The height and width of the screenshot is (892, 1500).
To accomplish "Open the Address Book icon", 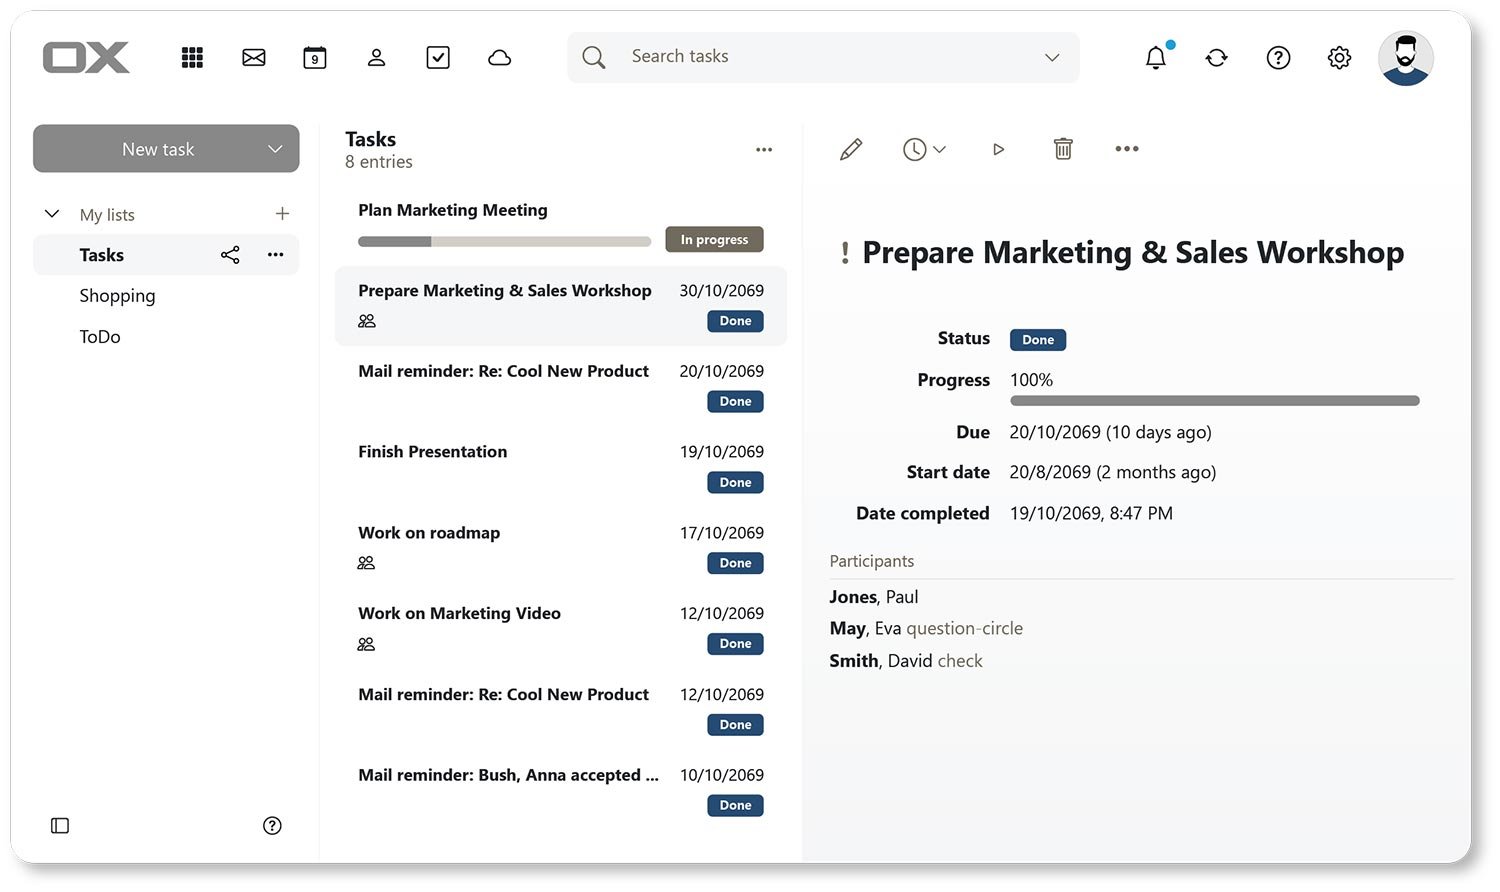I will tap(376, 57).
